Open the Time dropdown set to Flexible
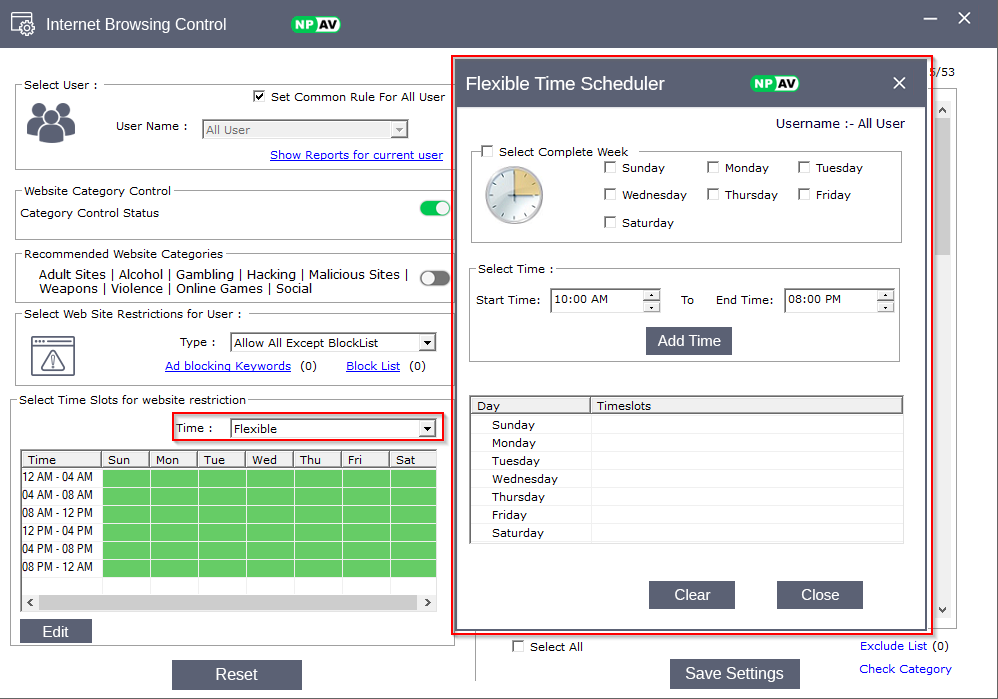The height and width of the screenshot is (699, 998). 427,429
